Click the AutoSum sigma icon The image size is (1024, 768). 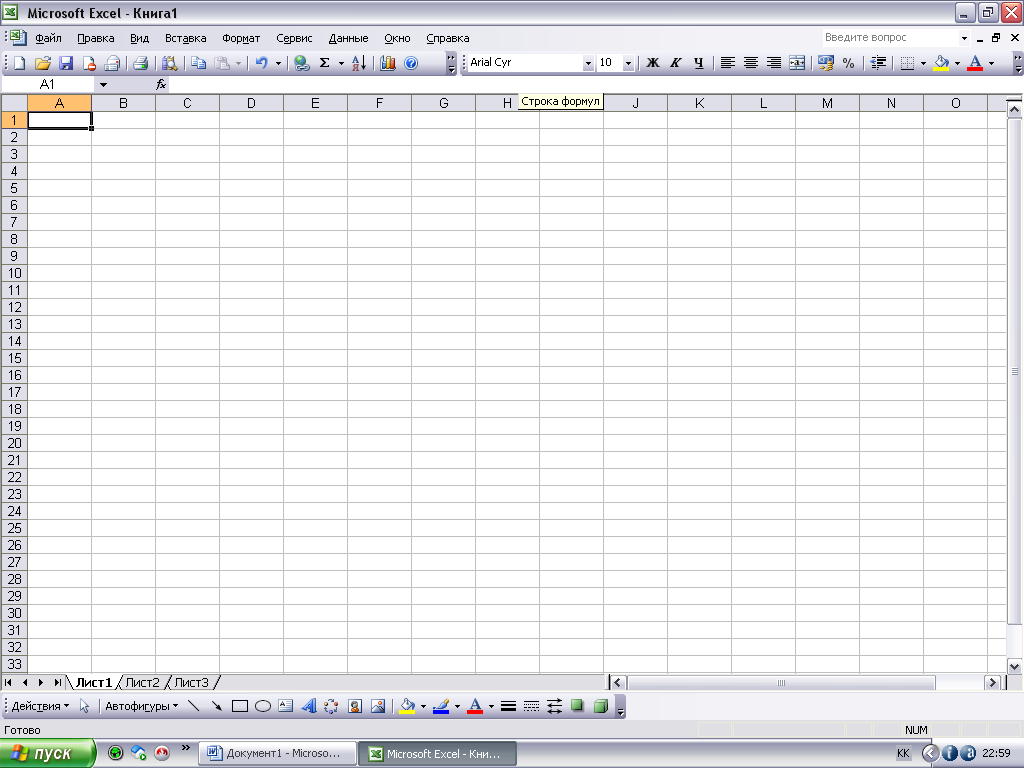point(324,63)
